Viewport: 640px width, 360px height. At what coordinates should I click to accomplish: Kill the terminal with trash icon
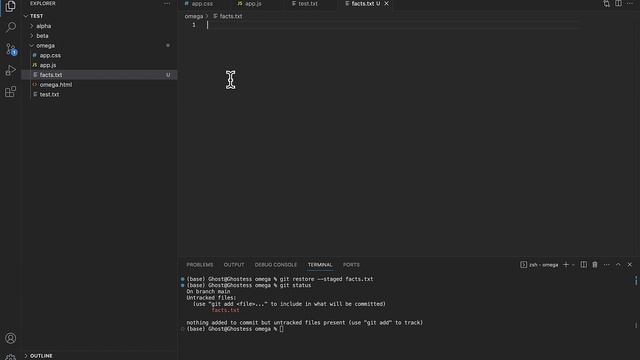(595, 264)
